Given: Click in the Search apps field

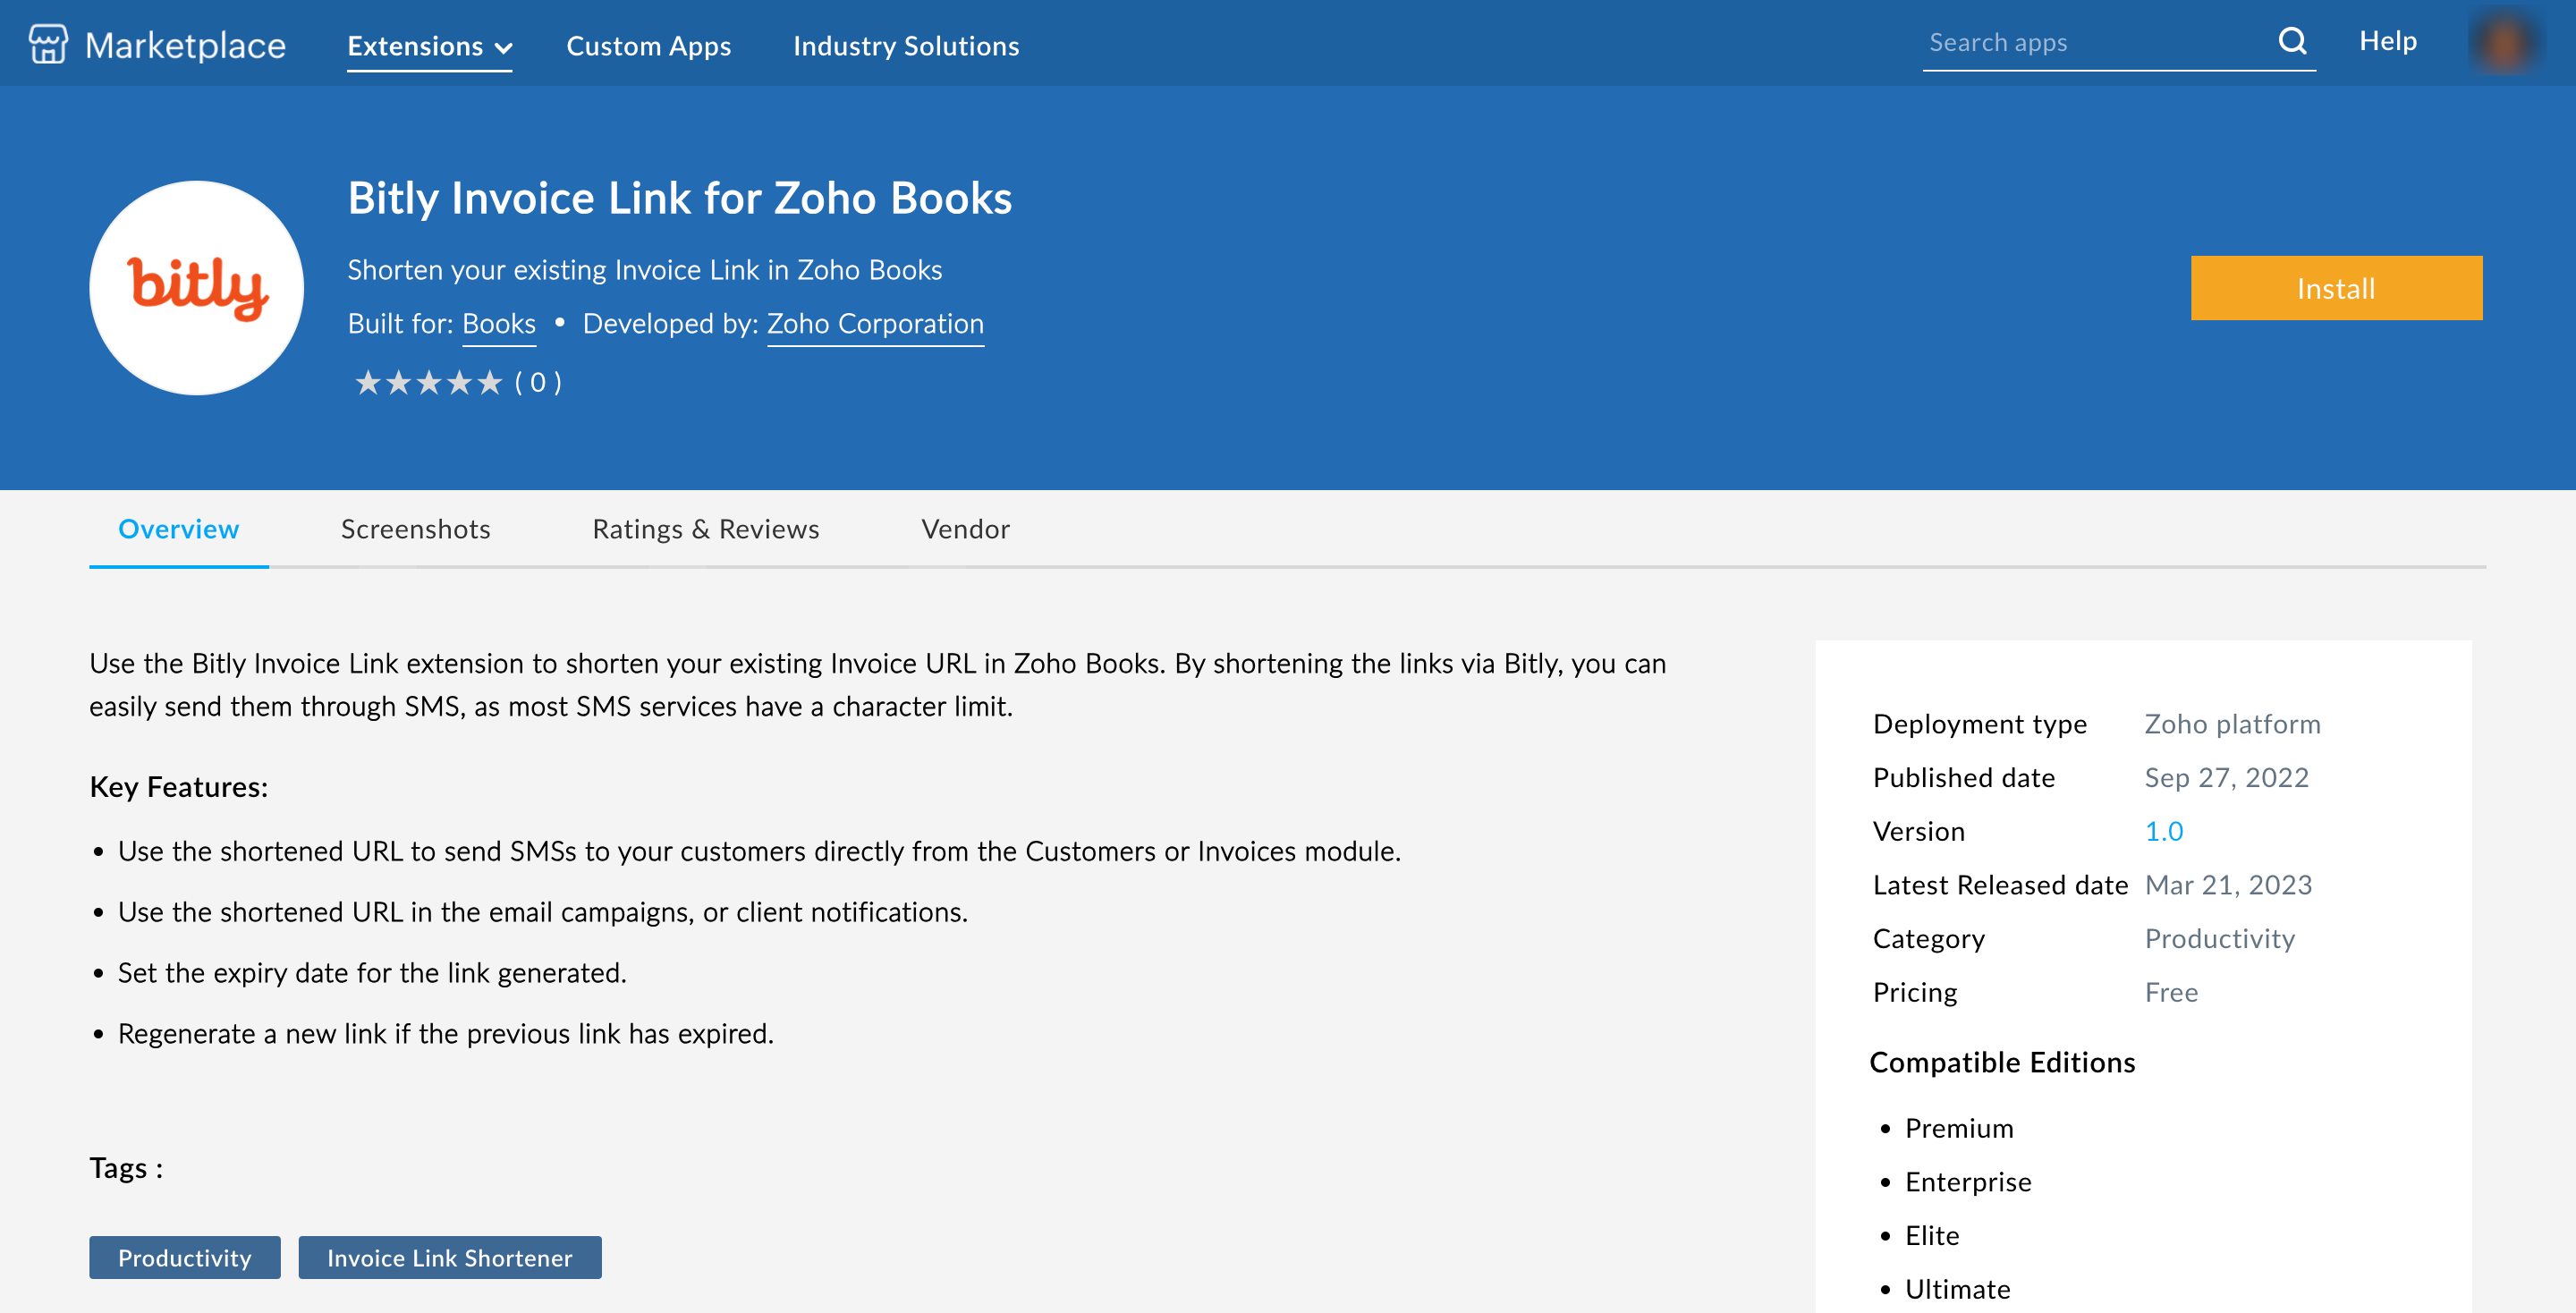Looking at the screenshot, I should pos(2095,43).
